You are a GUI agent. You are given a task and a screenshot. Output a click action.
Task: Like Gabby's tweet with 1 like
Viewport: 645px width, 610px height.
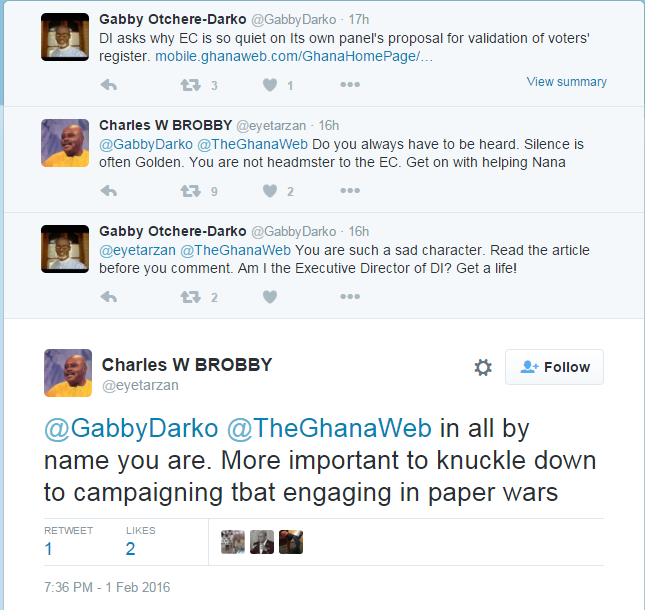[269, 85]
